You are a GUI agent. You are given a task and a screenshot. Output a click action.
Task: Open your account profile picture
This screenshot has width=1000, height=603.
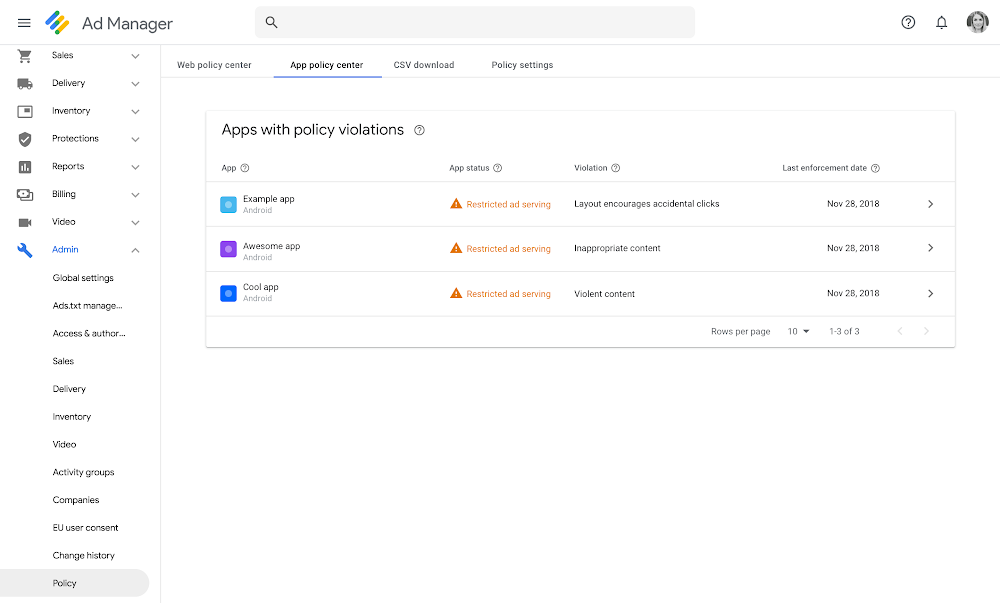click(977, 22)
